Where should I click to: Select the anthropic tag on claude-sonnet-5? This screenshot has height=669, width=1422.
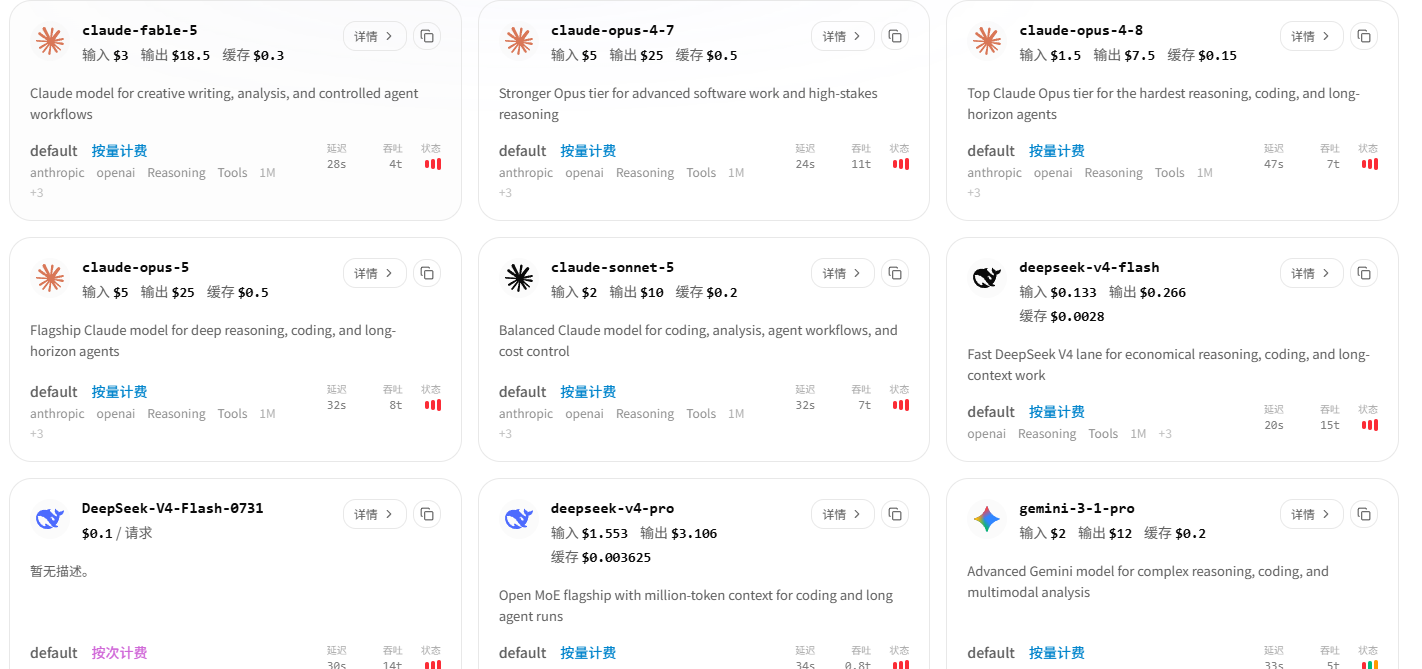(x=526, y=414)
